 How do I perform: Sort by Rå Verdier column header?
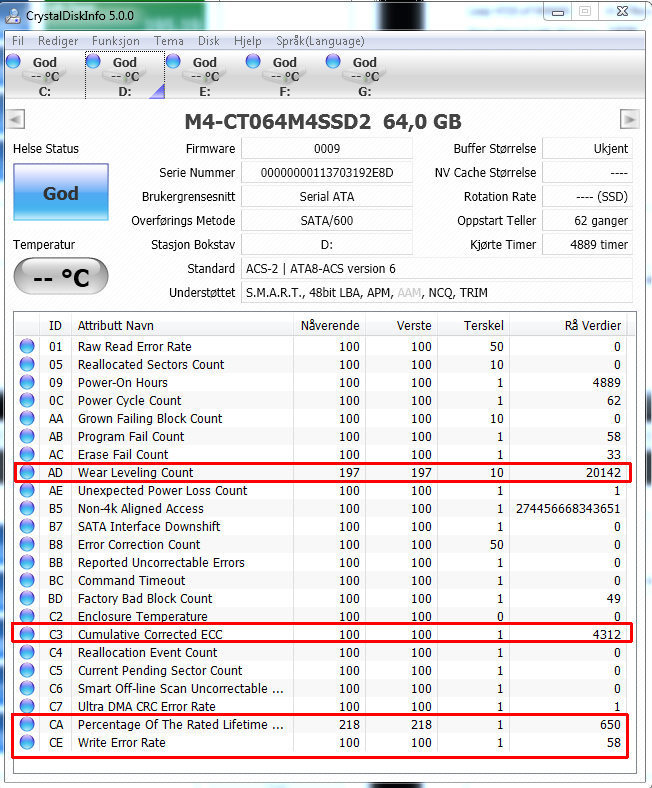569,326
